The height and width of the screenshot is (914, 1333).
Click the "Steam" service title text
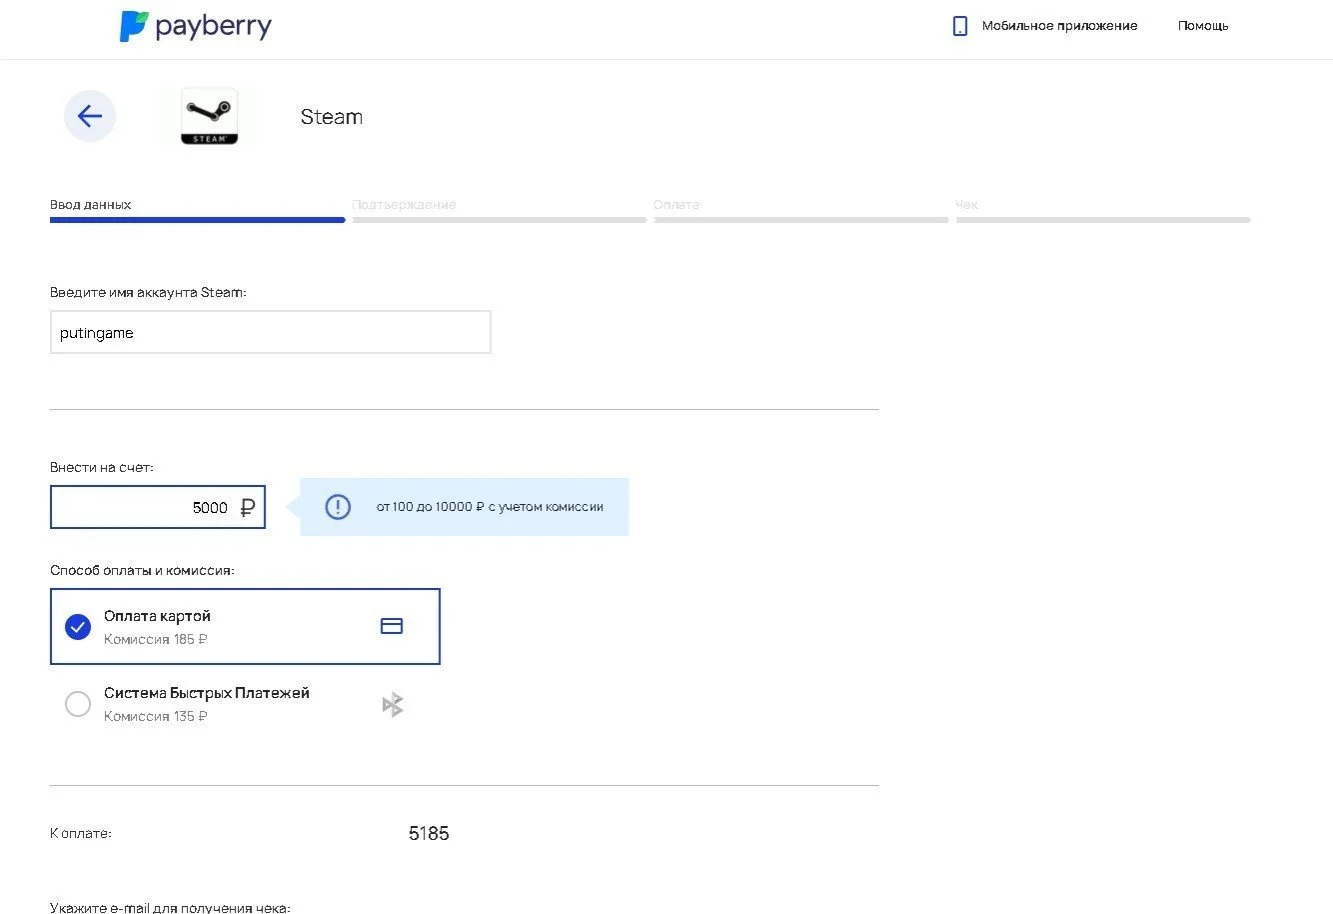pyautogui.click(x=332, y=117)
